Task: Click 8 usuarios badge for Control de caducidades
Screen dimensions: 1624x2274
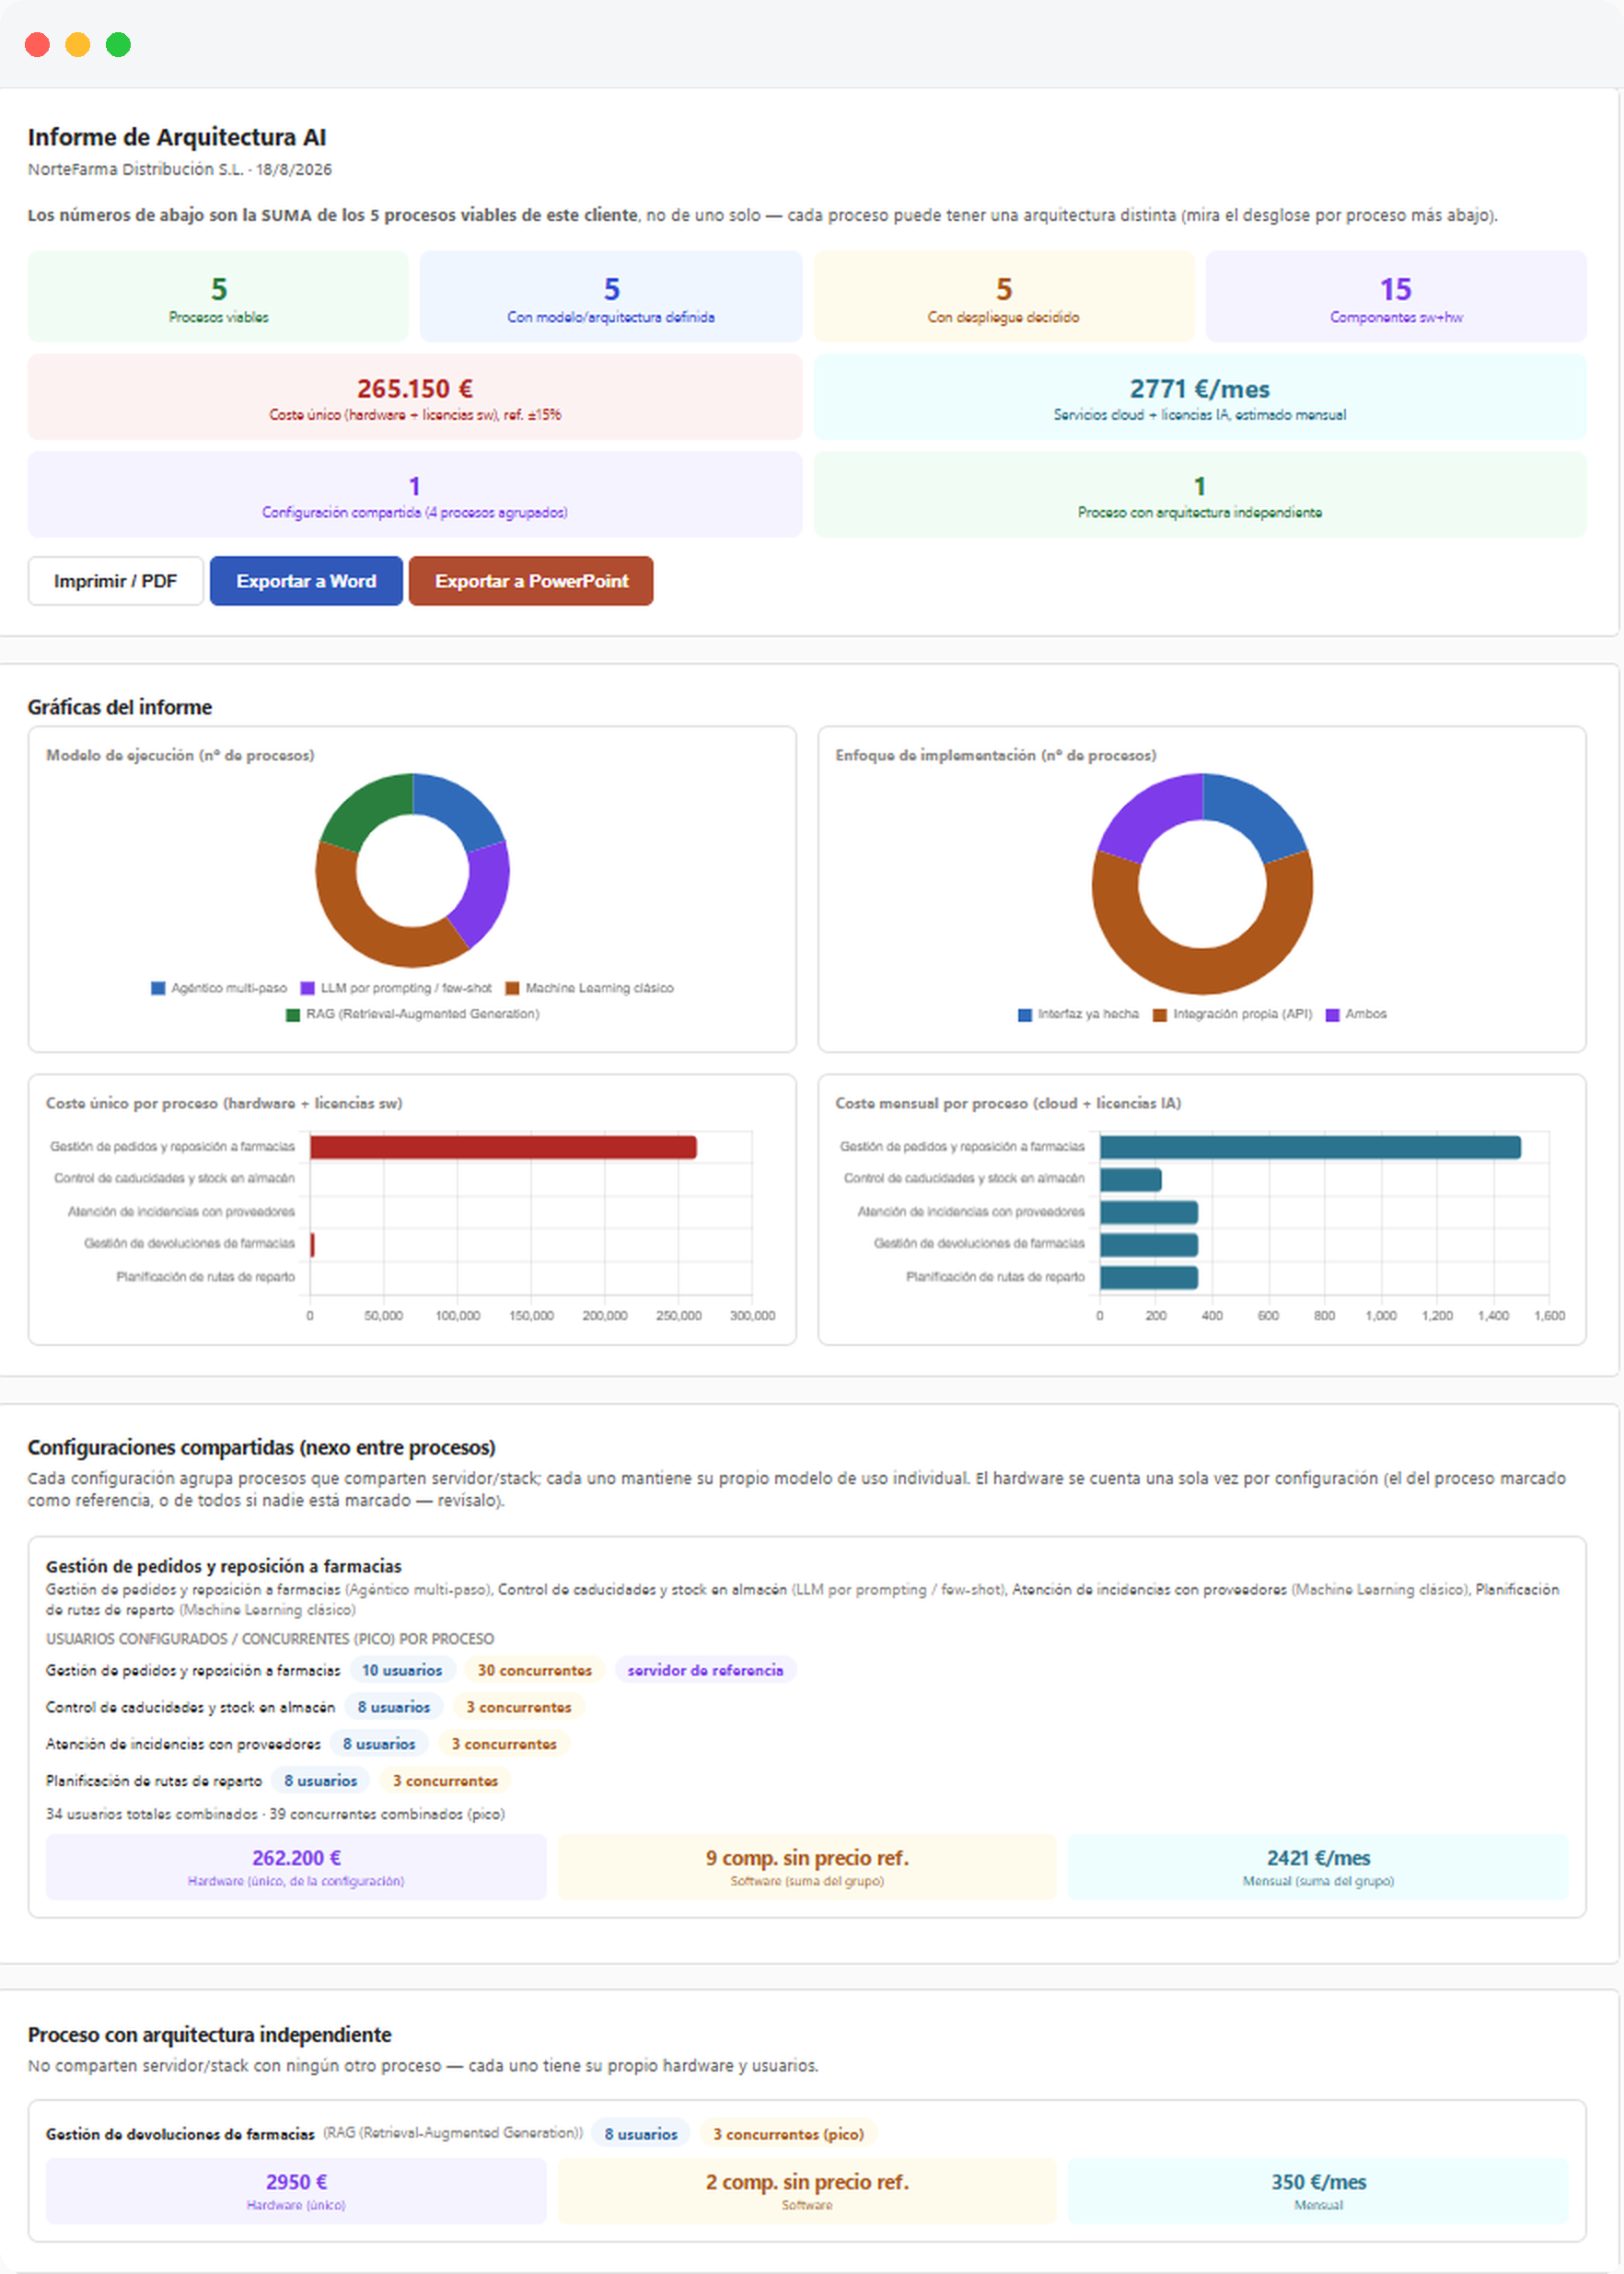Action: coord(394,1707)
